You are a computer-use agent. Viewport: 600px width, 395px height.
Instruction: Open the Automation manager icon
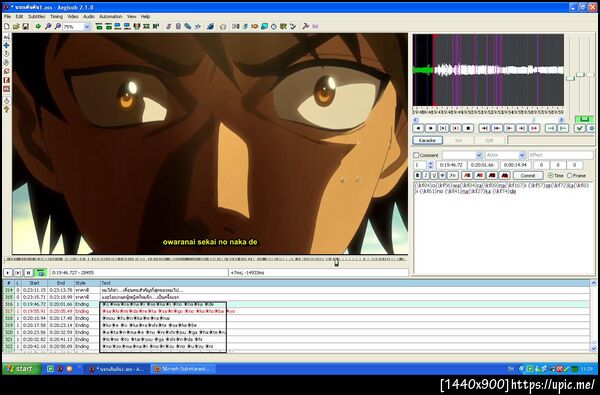tap(210, 26)
